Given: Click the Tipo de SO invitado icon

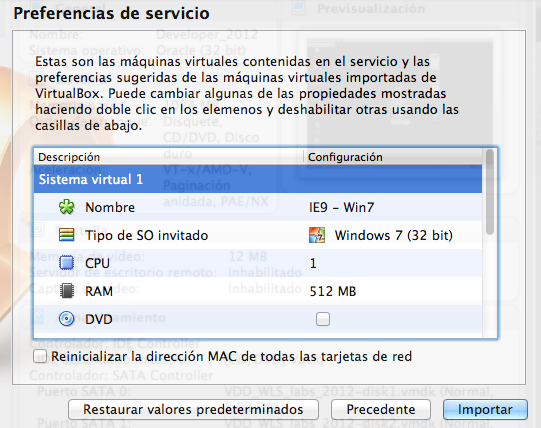Looking at the screenshot, I should [x=67, y=235].
